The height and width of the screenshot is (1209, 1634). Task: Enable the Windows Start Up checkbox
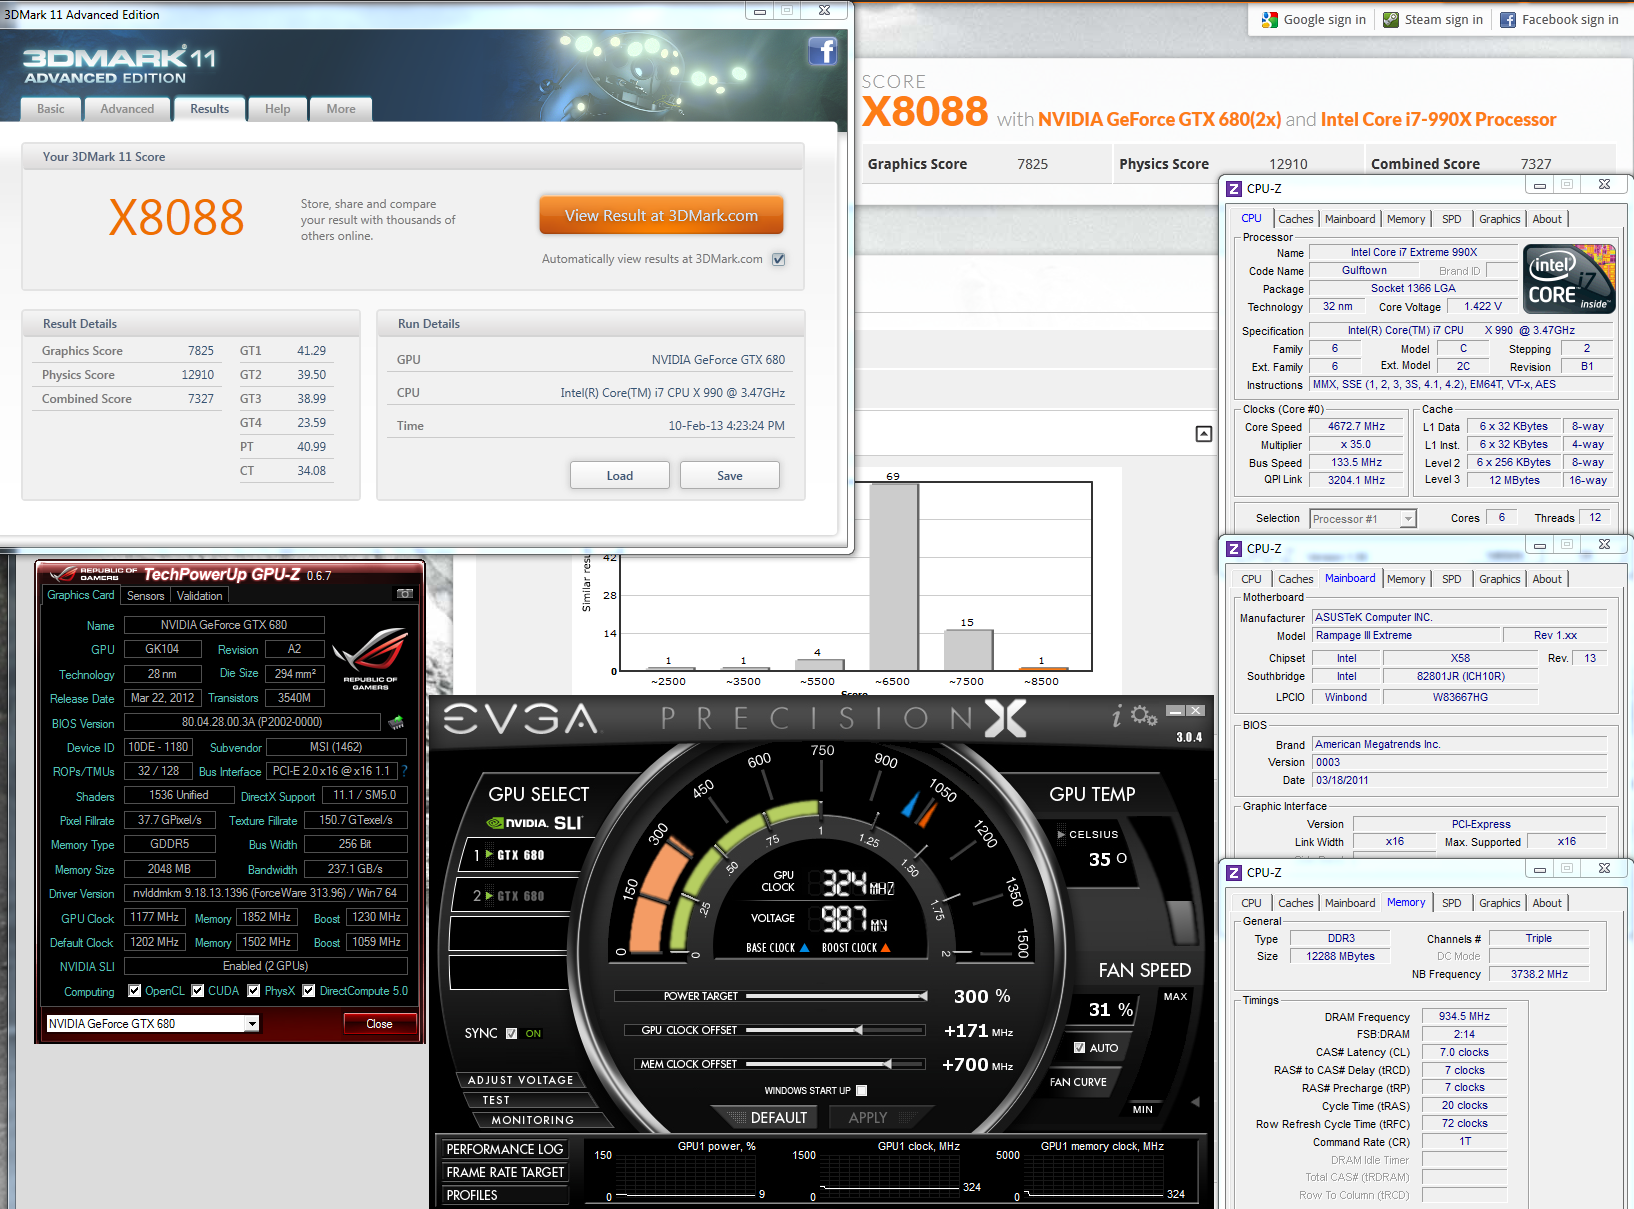[862, 1090]
